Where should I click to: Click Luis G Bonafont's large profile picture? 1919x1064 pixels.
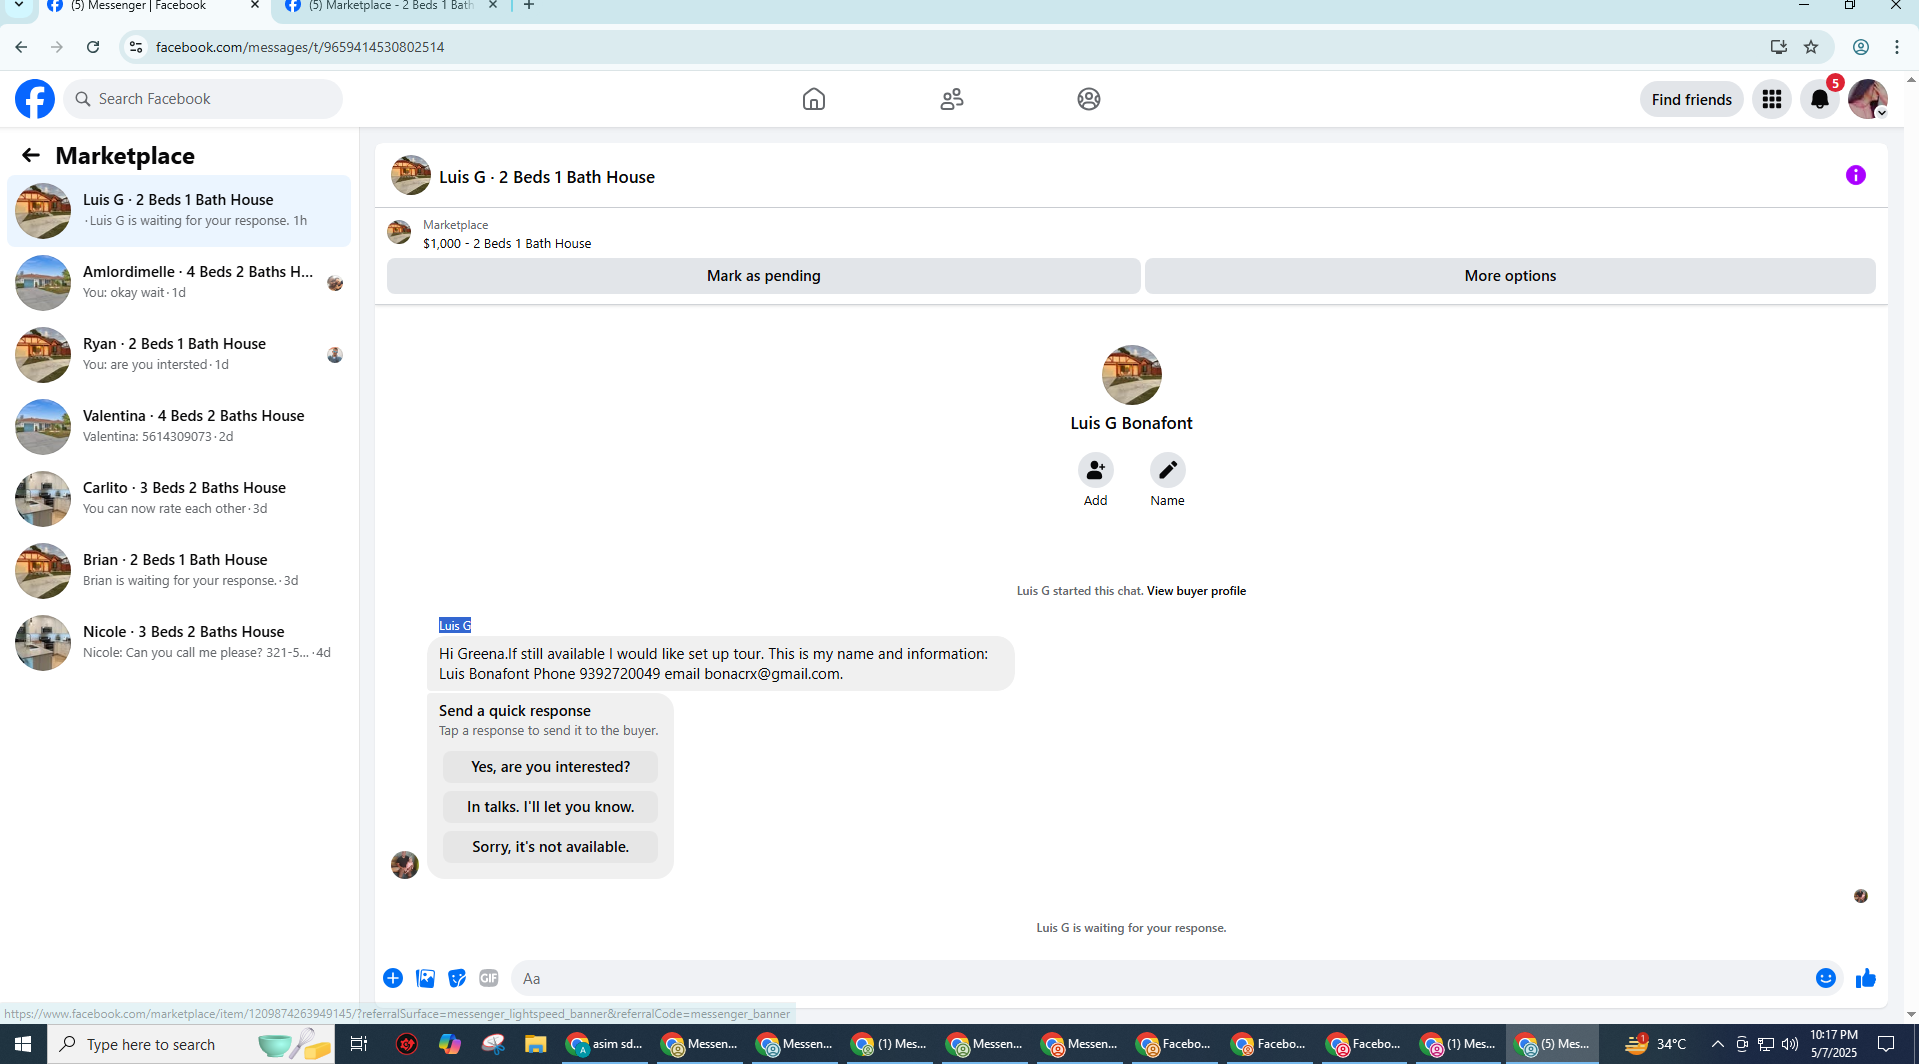[1131, 375]
